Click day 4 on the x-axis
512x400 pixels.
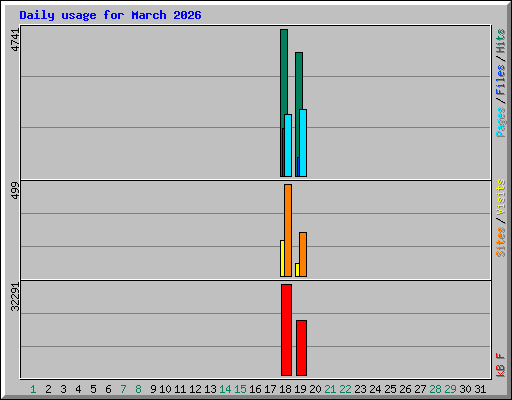click(78, 389)
